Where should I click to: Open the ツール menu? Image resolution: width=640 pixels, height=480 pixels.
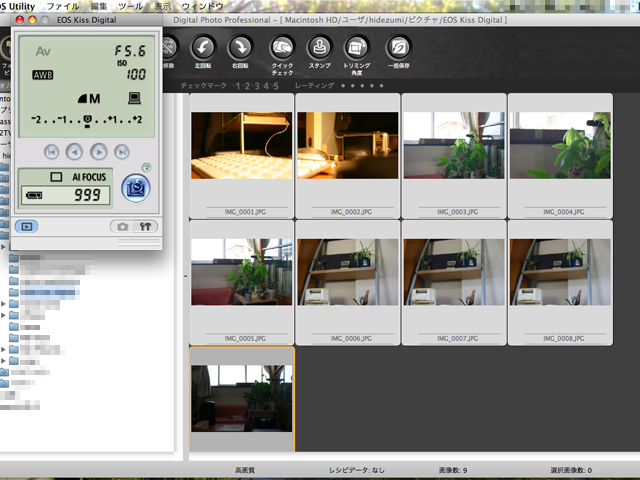pyautogui.click(x=131, y=7)
